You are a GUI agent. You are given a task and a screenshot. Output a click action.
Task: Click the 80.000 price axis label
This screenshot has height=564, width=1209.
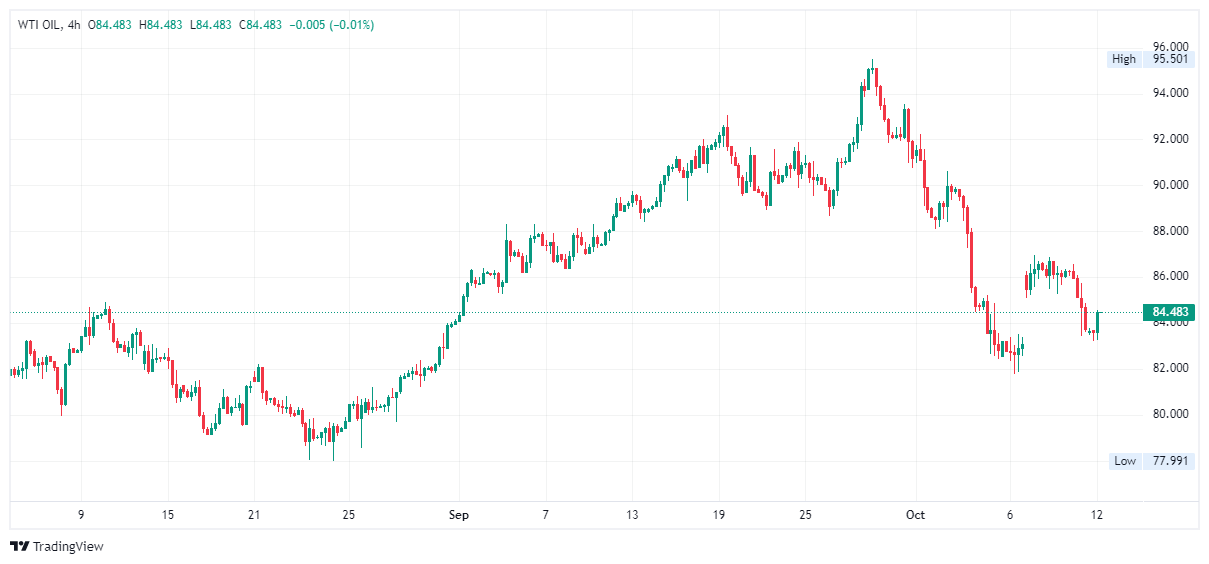pyautogui.click(x=1170, y=414)
